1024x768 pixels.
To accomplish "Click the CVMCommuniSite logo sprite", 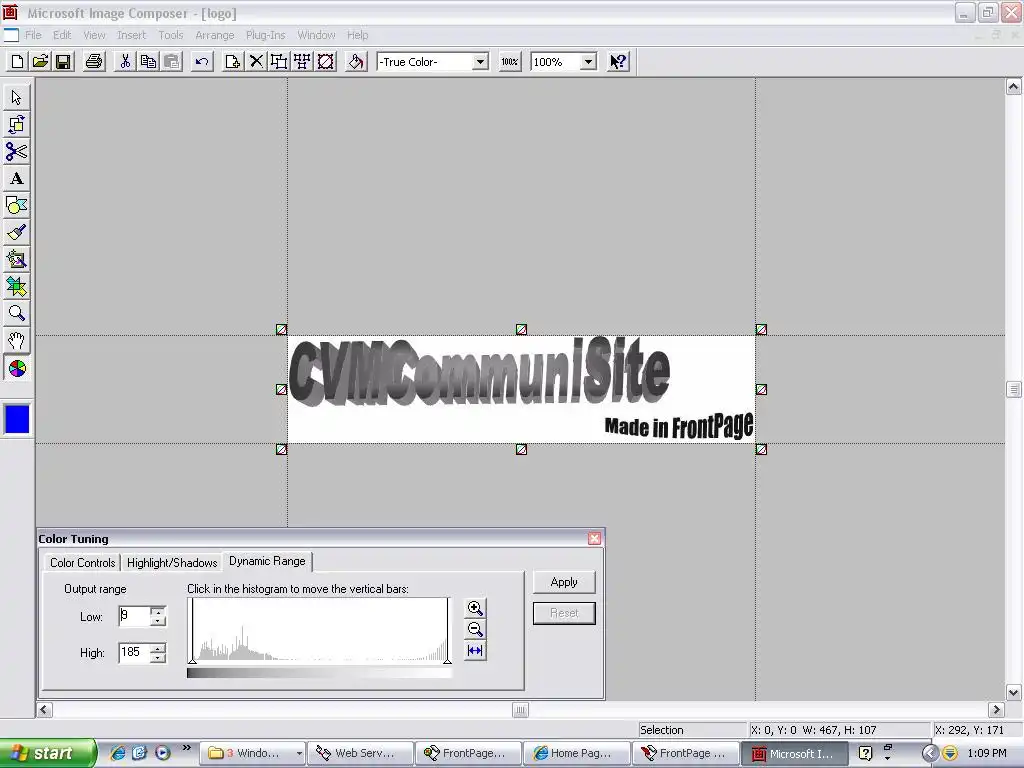I will pos(521,389).
